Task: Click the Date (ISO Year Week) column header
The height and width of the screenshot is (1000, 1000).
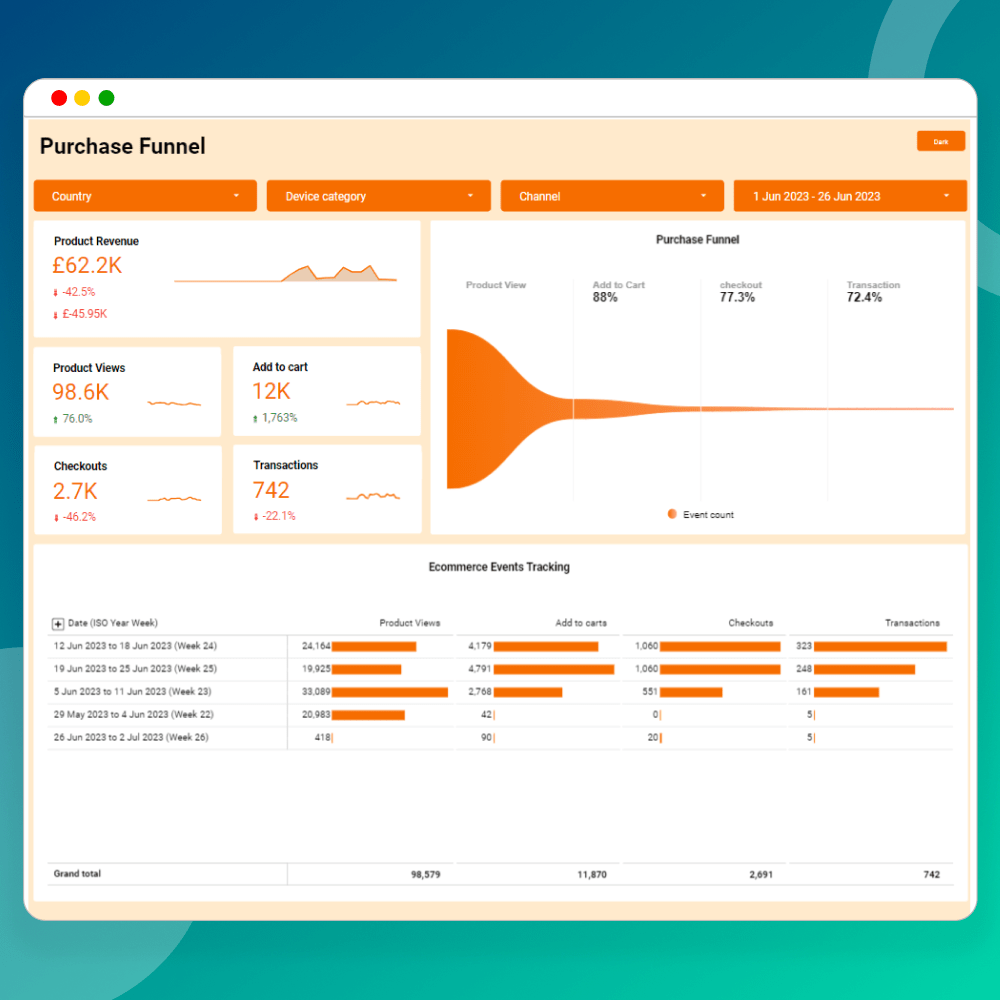Action: [113, 623]
